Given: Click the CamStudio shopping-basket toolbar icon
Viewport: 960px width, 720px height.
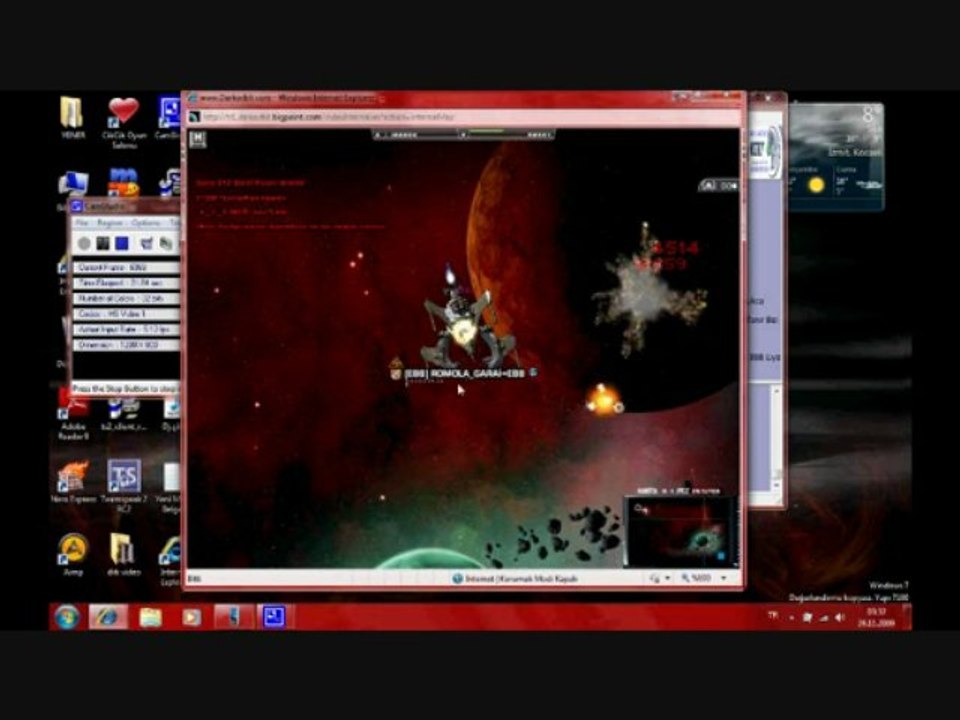Looking at the screenshot, I should coord(147,244).
